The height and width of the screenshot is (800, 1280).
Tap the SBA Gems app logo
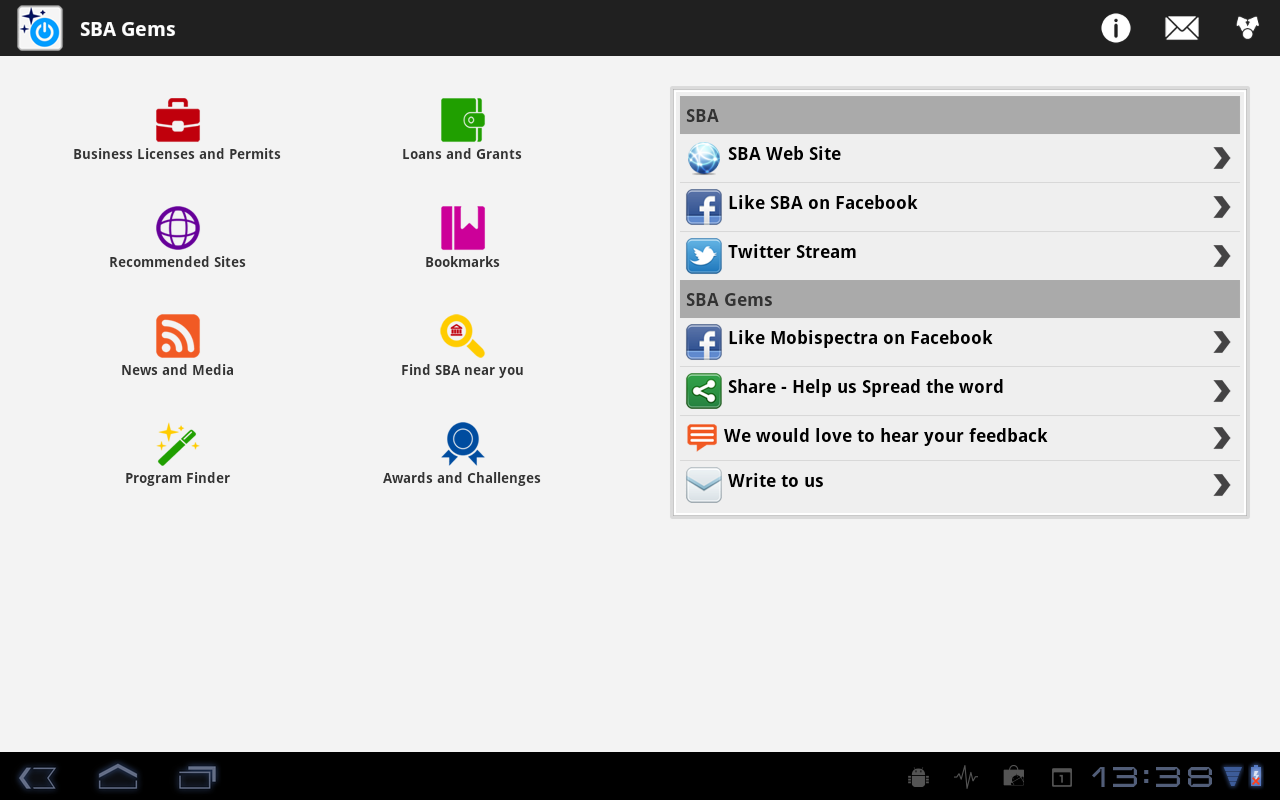pyautogui.click(x=40, y=28)
